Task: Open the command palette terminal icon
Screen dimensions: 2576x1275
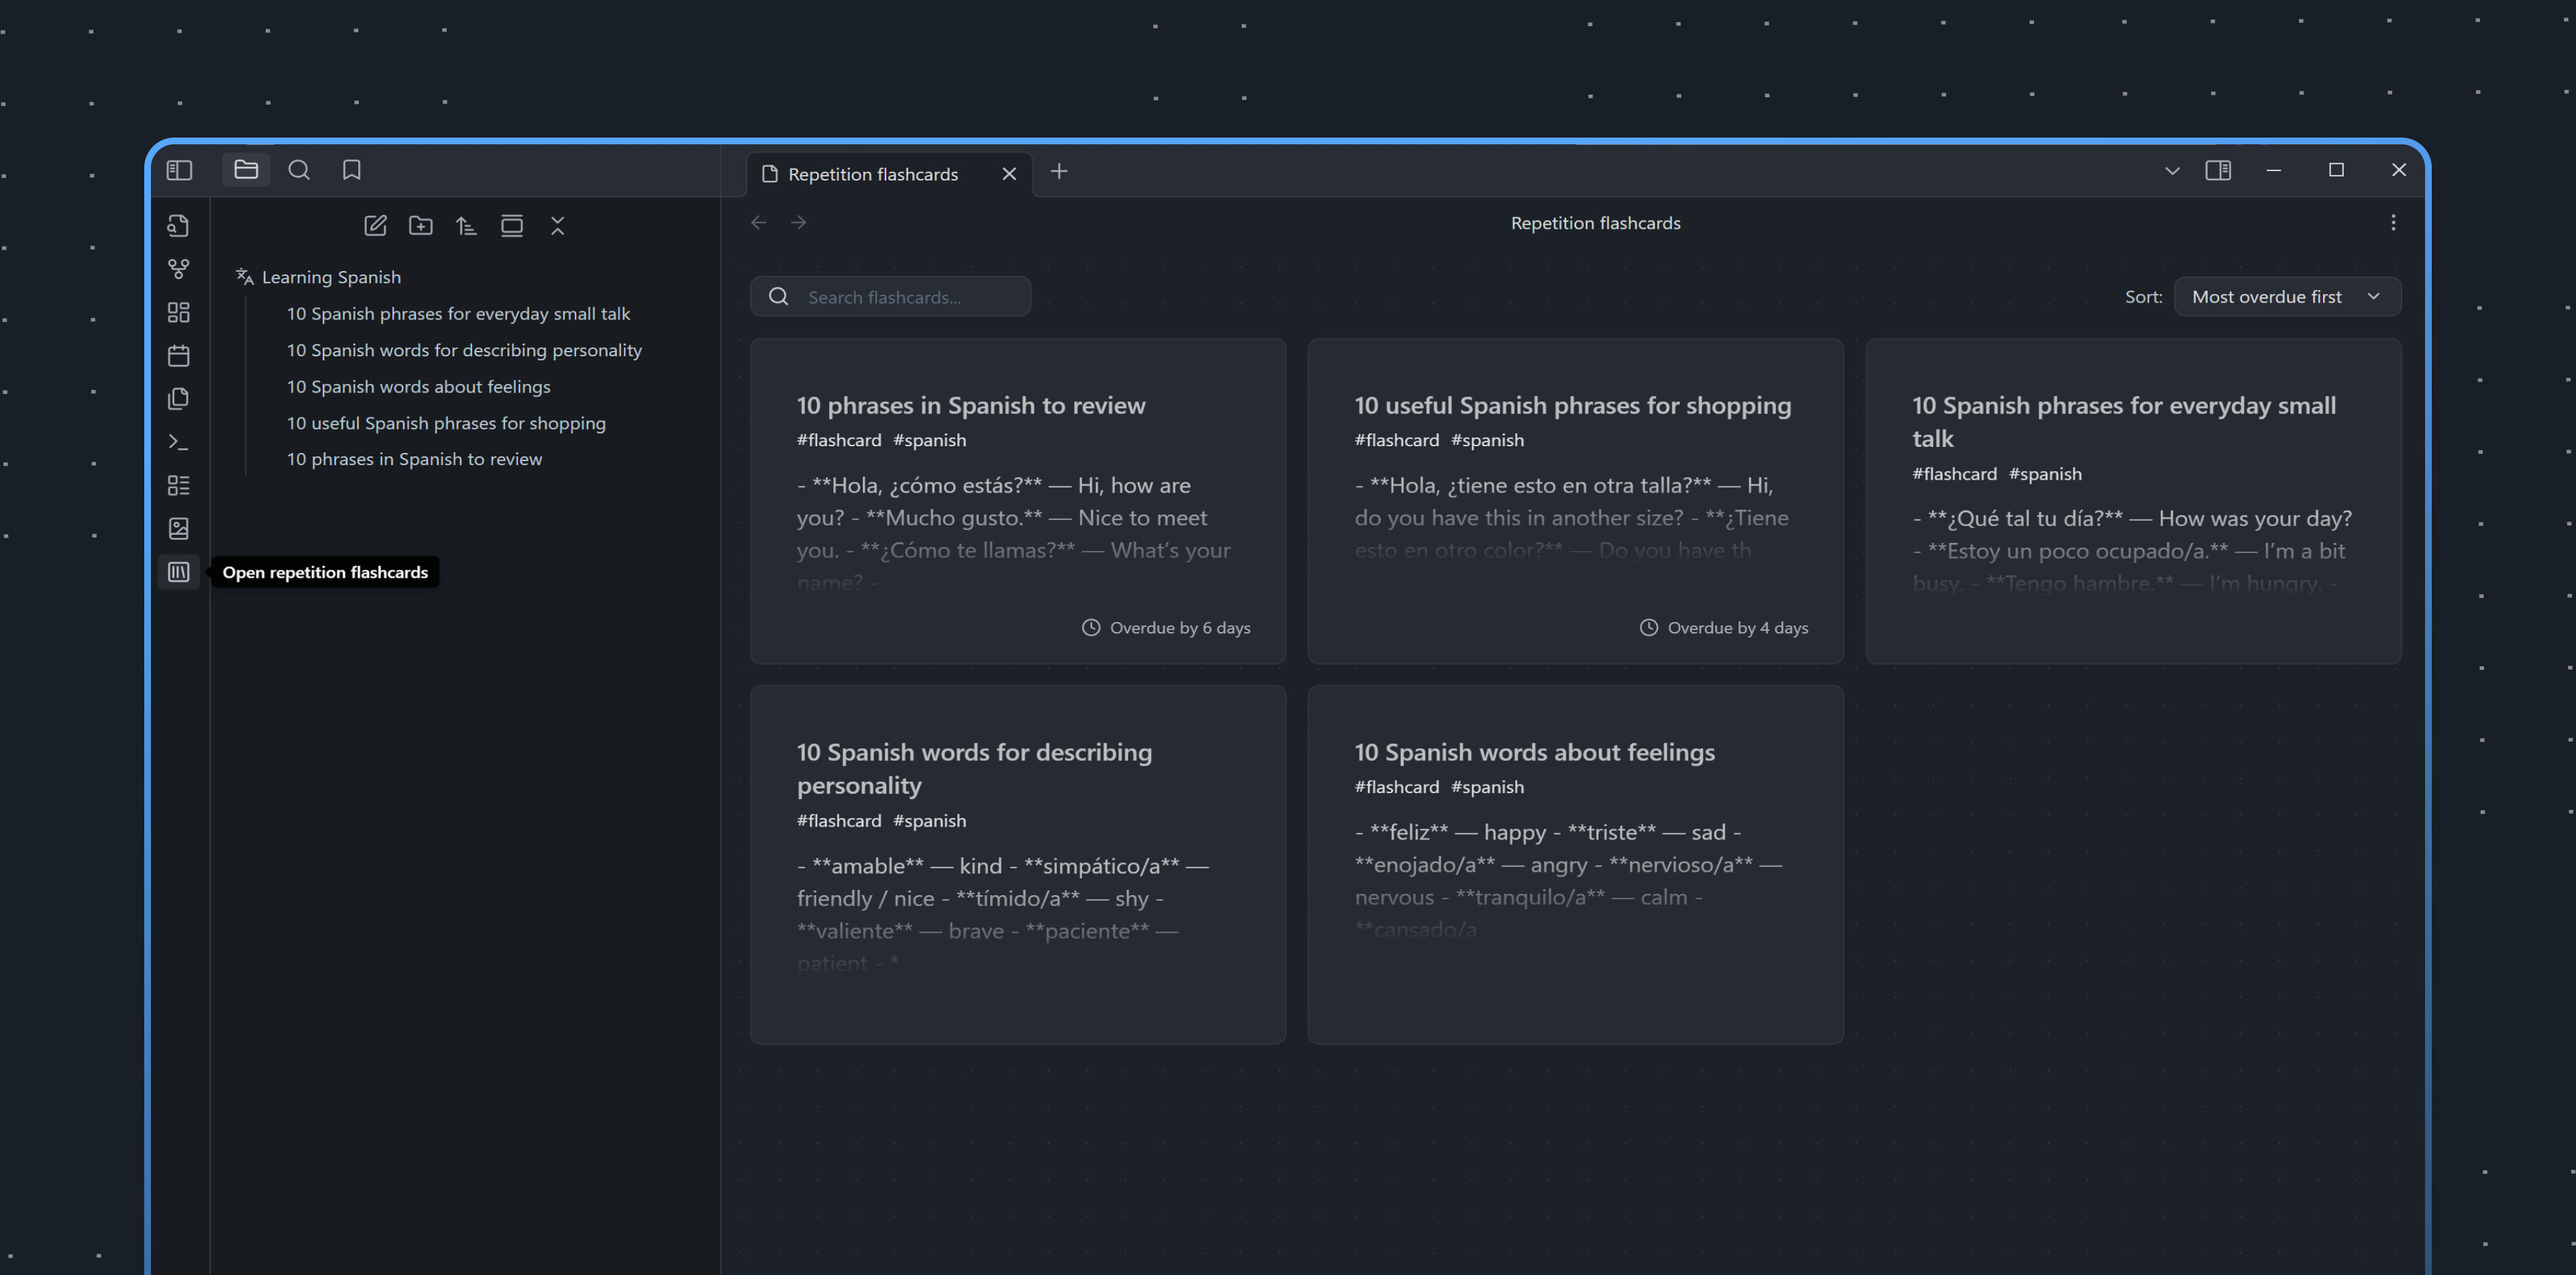Action: click(x=178, y=442)
